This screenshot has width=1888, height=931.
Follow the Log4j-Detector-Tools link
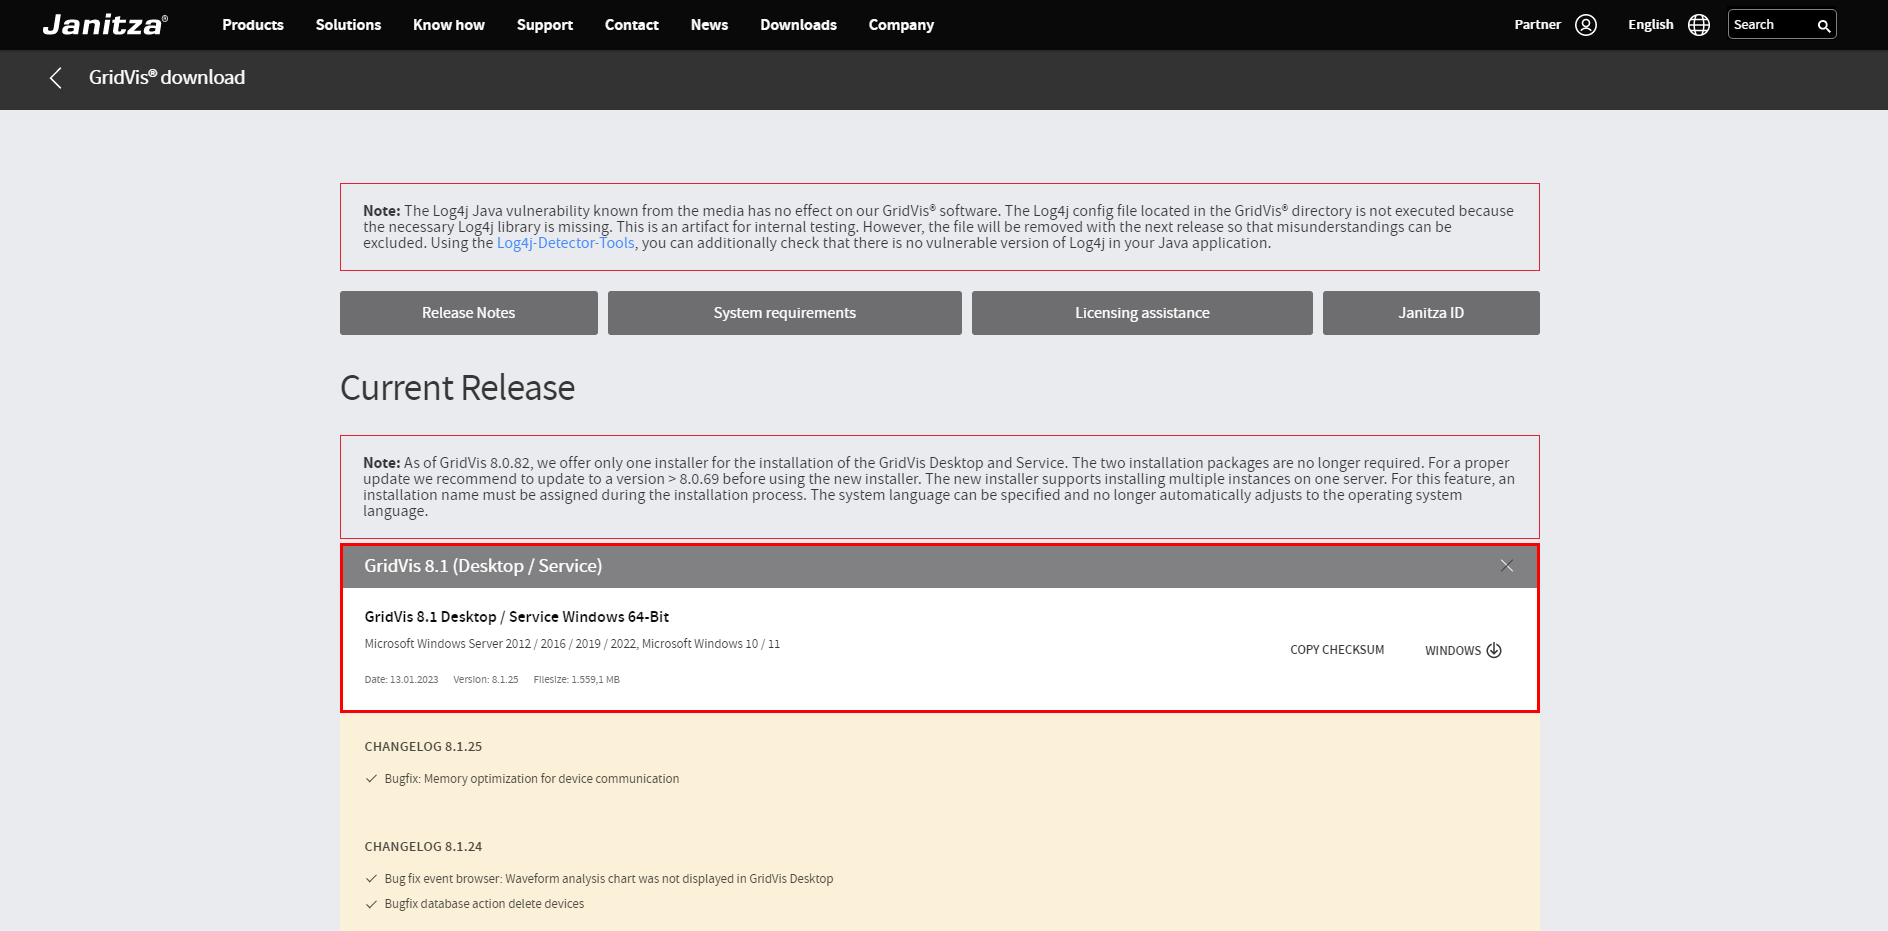tap(566, 243)
